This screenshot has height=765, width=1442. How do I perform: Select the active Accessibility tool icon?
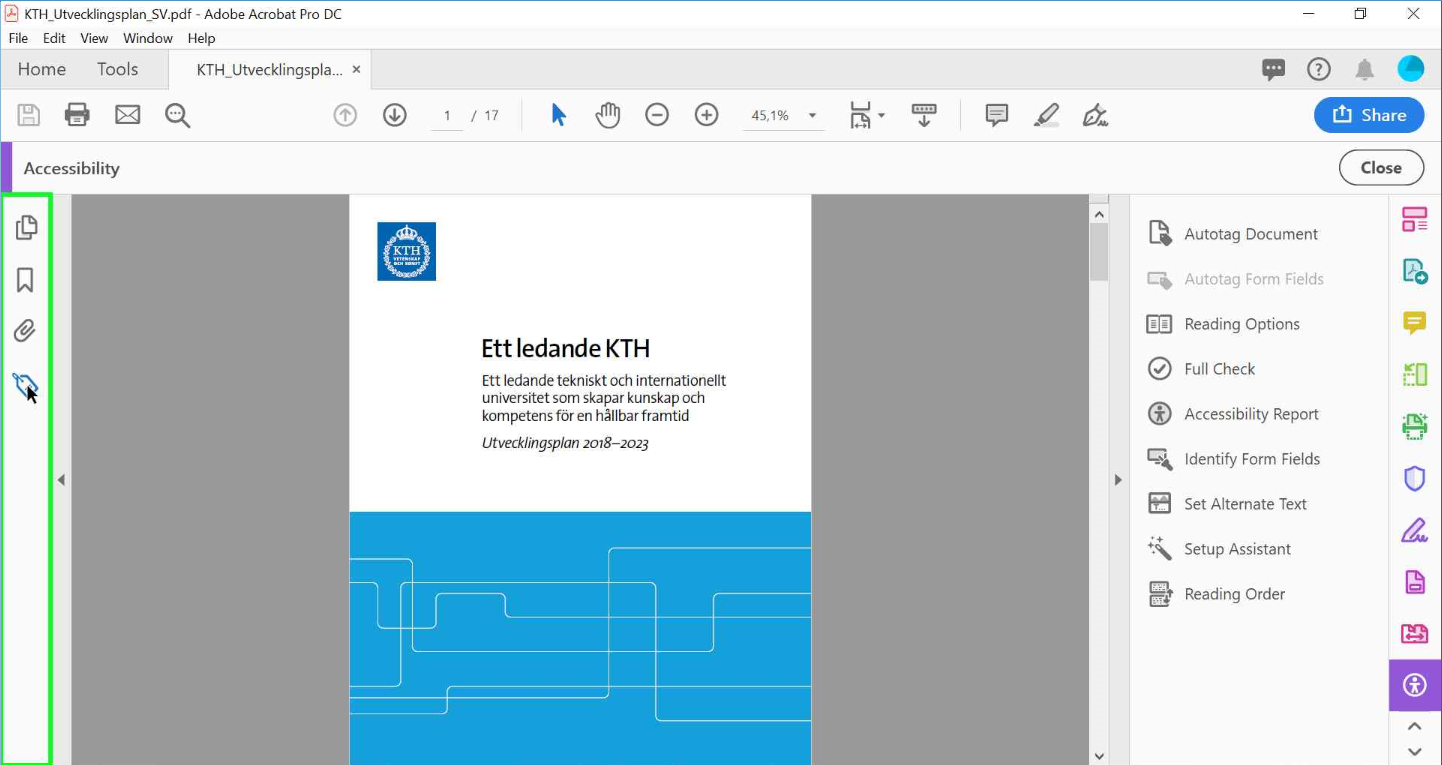coord(1415,685)
